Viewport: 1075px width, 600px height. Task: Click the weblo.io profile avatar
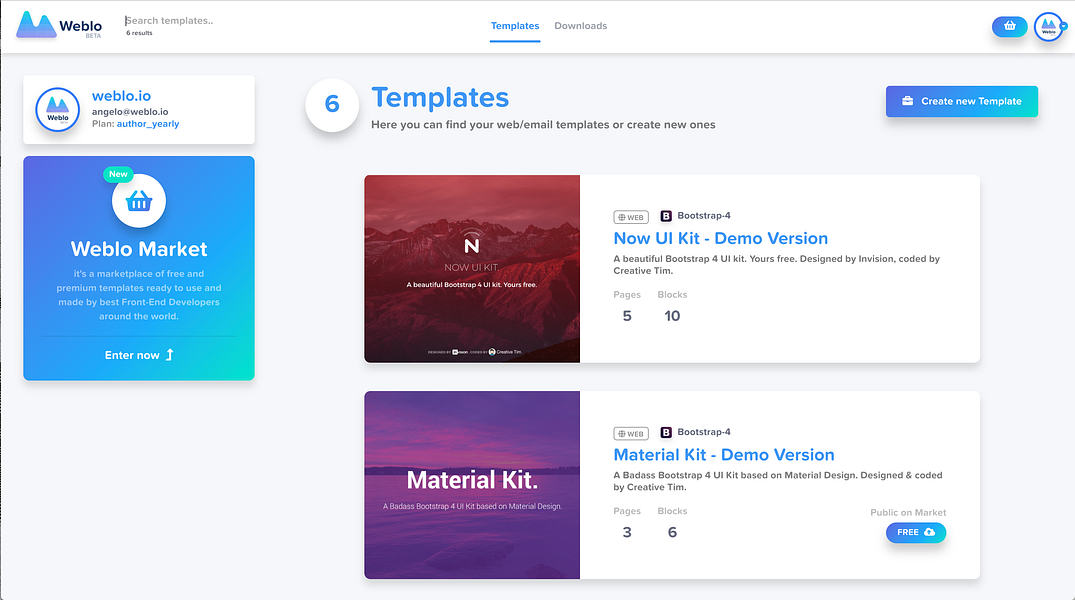tap(58, 110)
